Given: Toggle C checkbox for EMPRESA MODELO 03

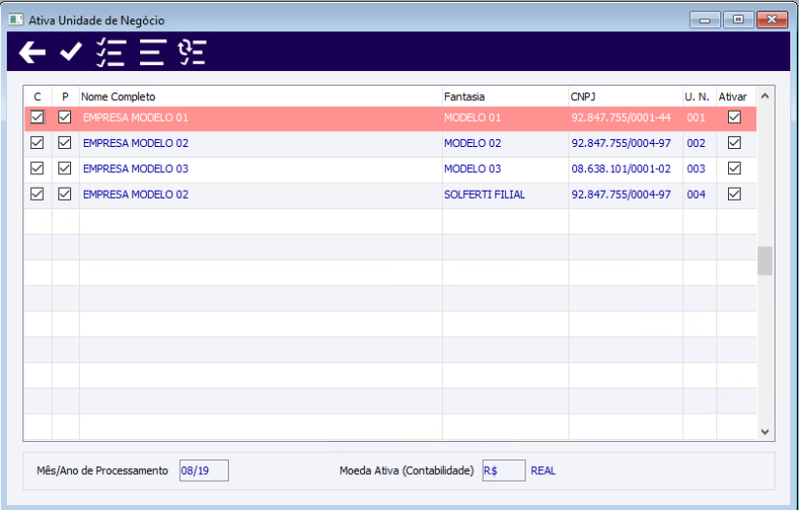Looking at the screenshot, I should coord(37,168).
